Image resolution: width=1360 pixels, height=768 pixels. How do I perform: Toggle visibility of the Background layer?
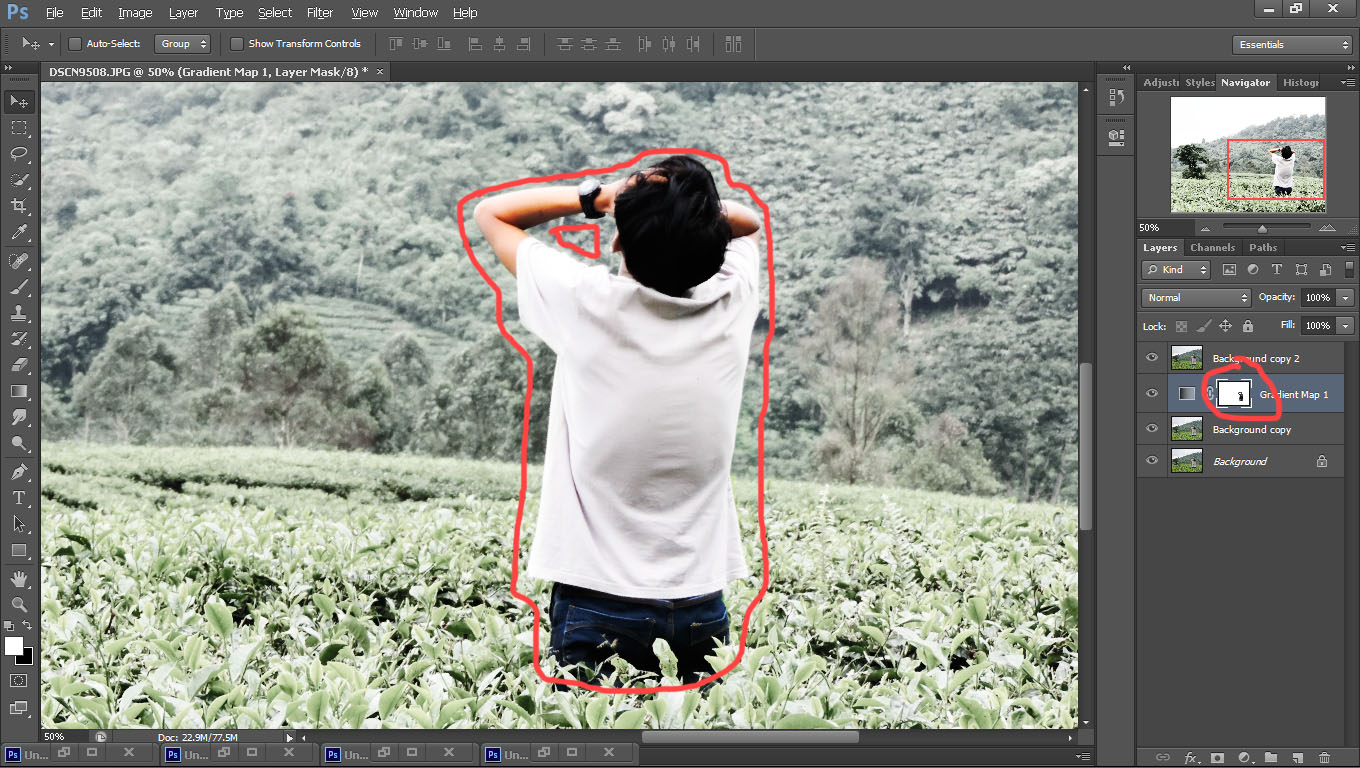pos(1151,461)
